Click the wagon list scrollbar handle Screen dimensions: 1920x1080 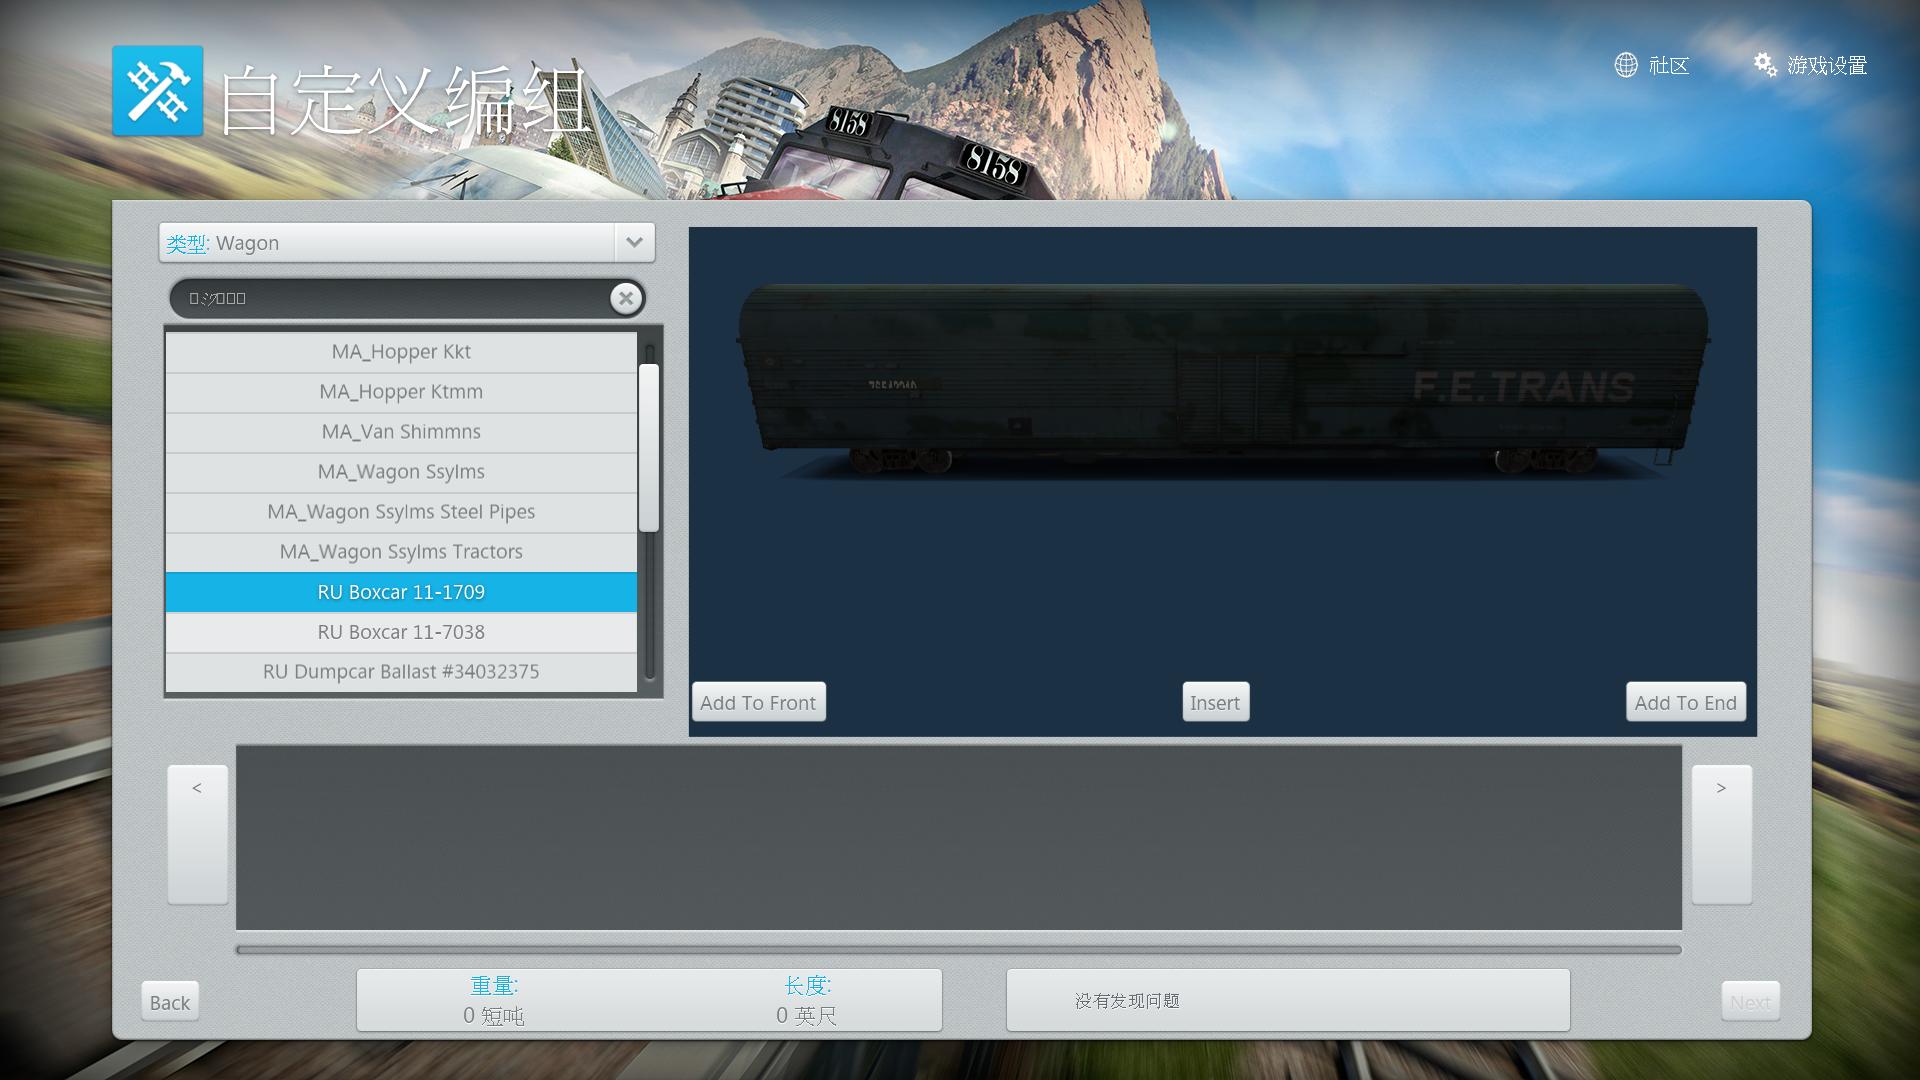pyautogui.click(x=649, y=447)
